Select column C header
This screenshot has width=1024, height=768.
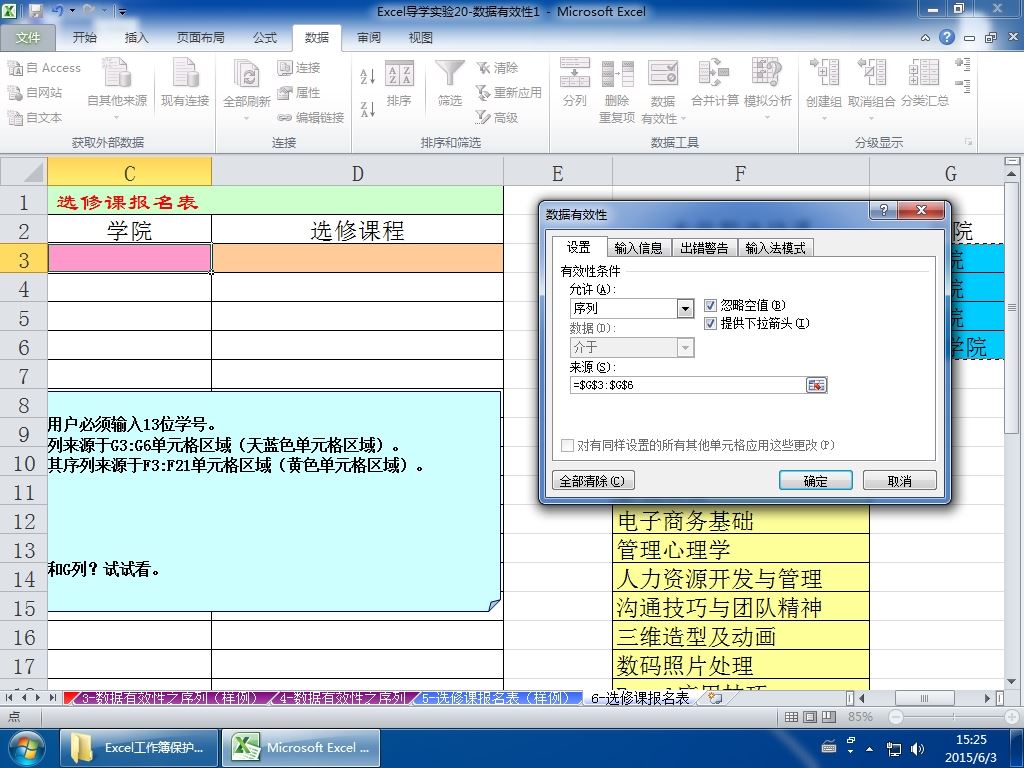point(129,173)
